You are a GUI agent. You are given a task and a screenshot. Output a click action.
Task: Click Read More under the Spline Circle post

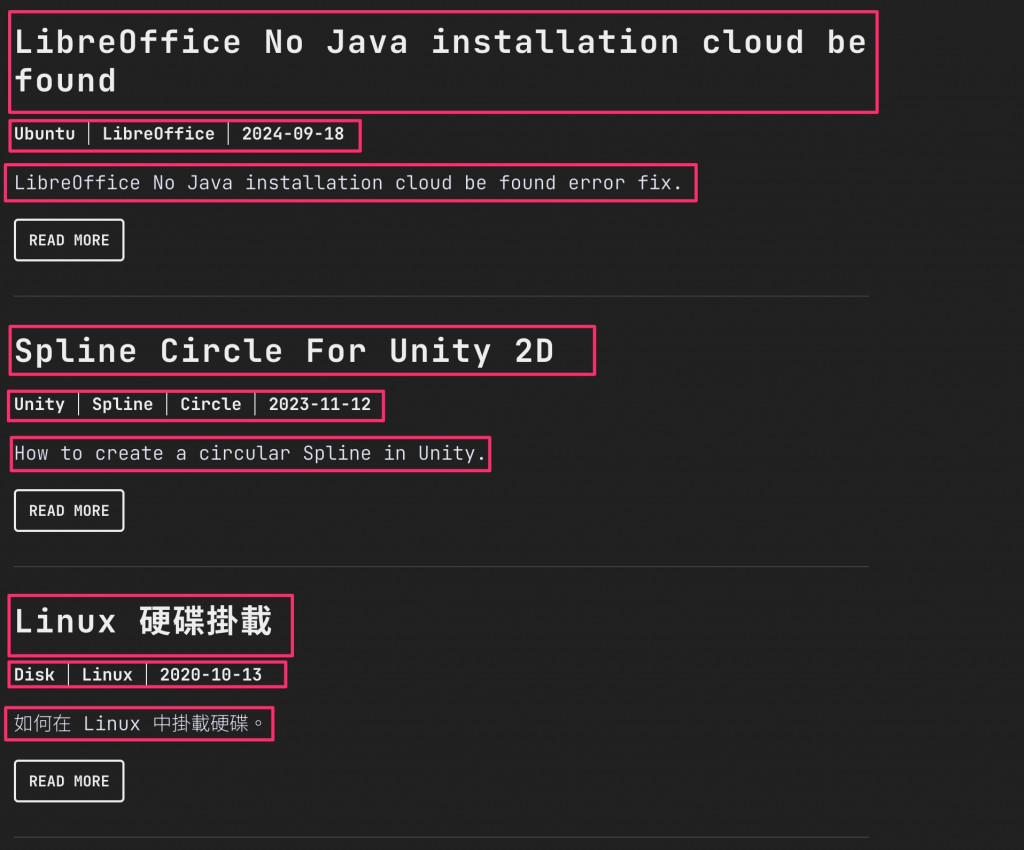[x=69, y=511]
